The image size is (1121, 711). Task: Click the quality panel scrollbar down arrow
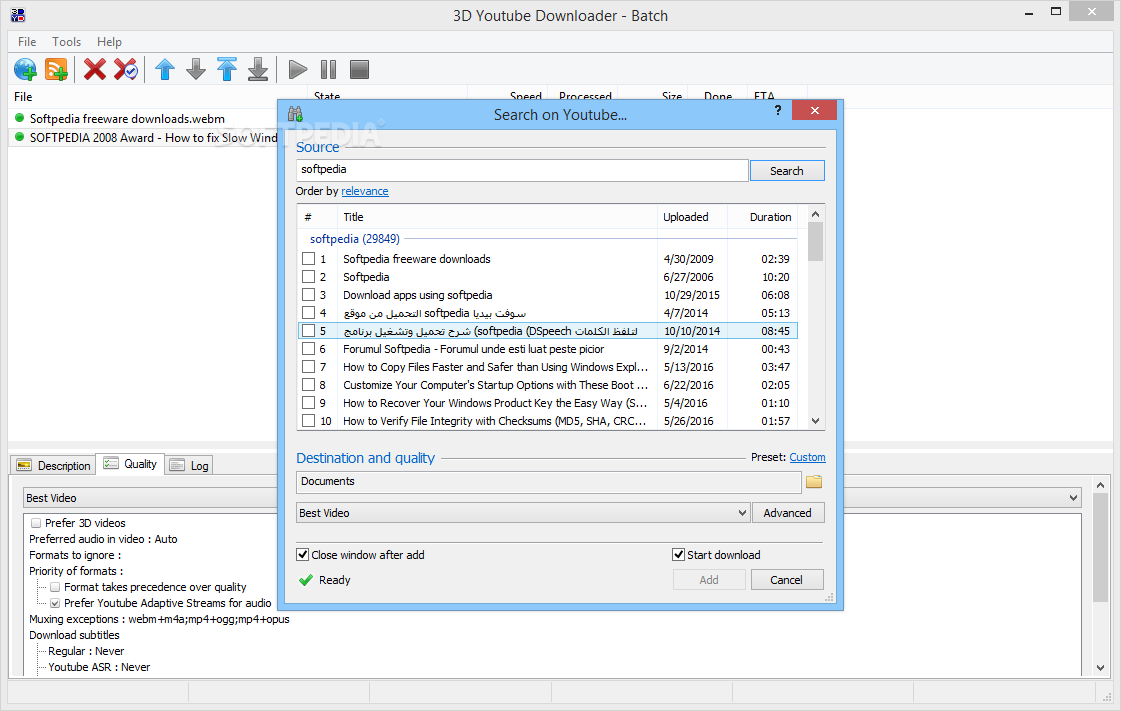pyautogui.click(x=1101, y=668)
